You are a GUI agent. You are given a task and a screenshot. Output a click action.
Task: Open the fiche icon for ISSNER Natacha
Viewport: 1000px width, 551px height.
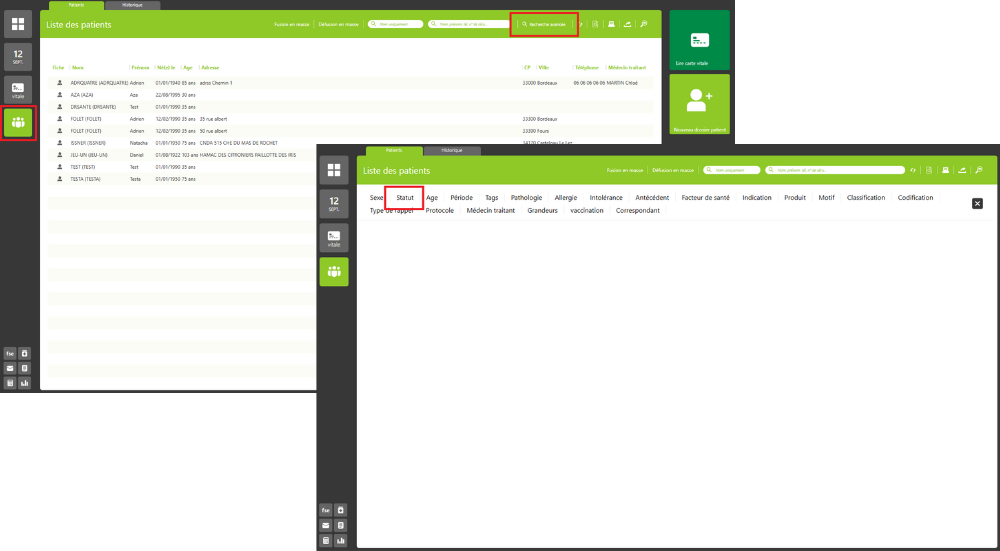[59, 143]
